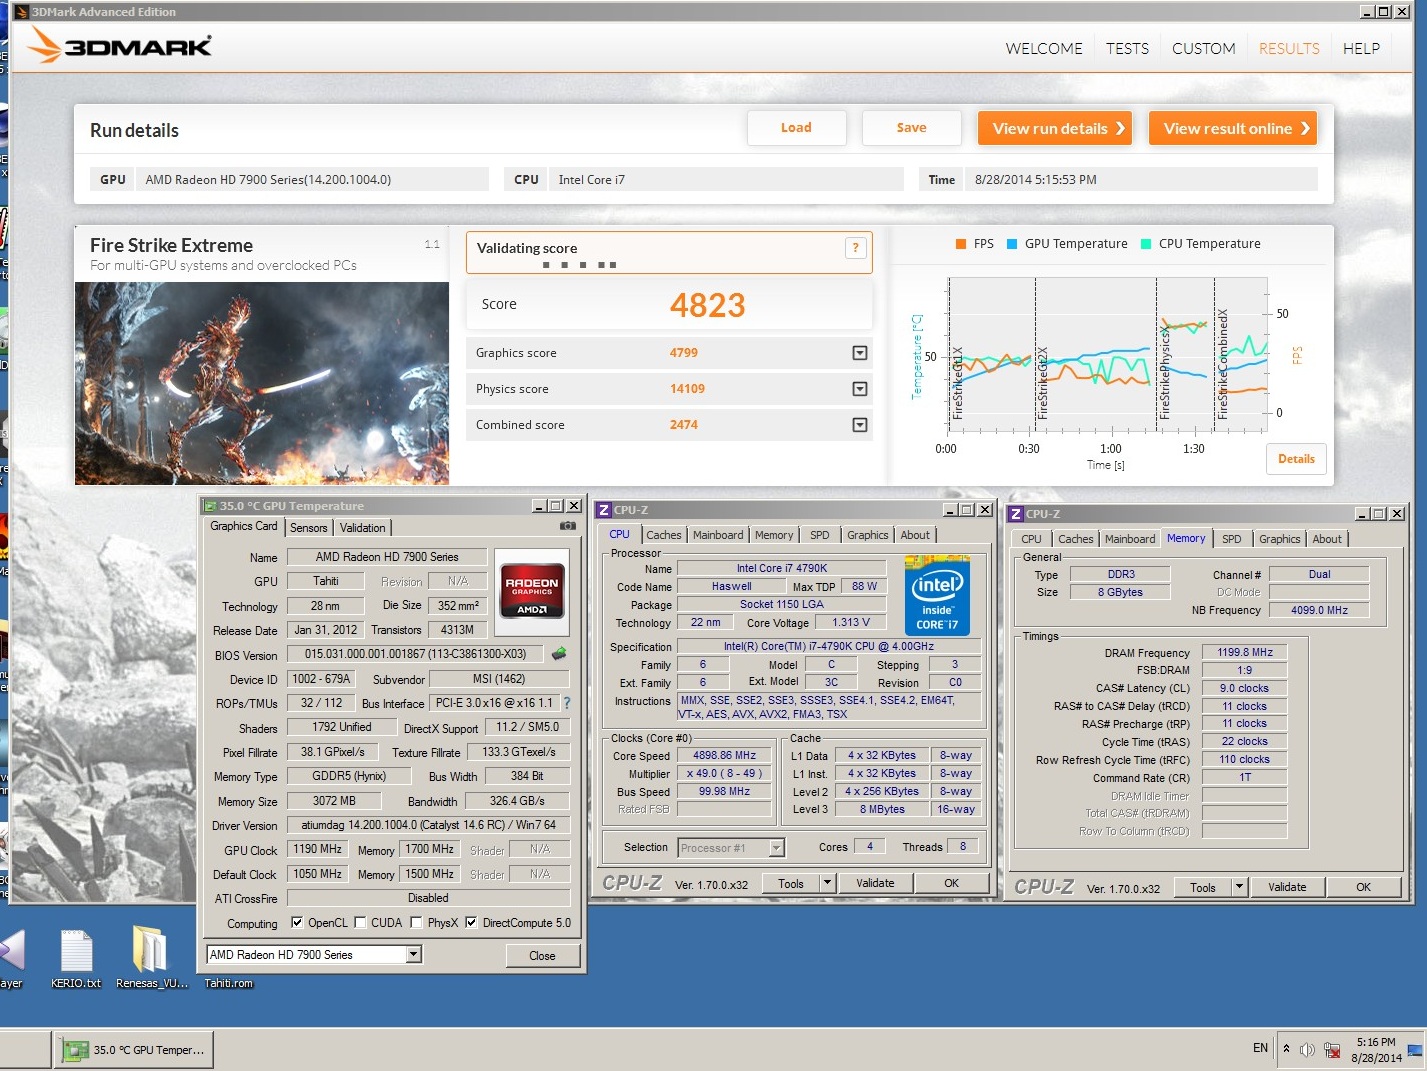Toggle the OpenCL checkbox in GPU-Z

click(x=297, y=922)
